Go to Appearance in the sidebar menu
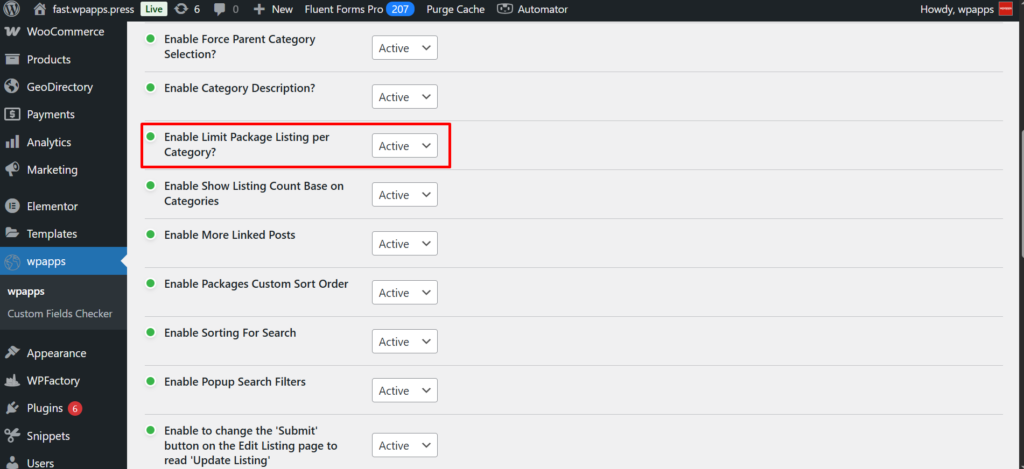Image resolution: width=1024 pixels, height=469 pixels. (x=56, y=353)
